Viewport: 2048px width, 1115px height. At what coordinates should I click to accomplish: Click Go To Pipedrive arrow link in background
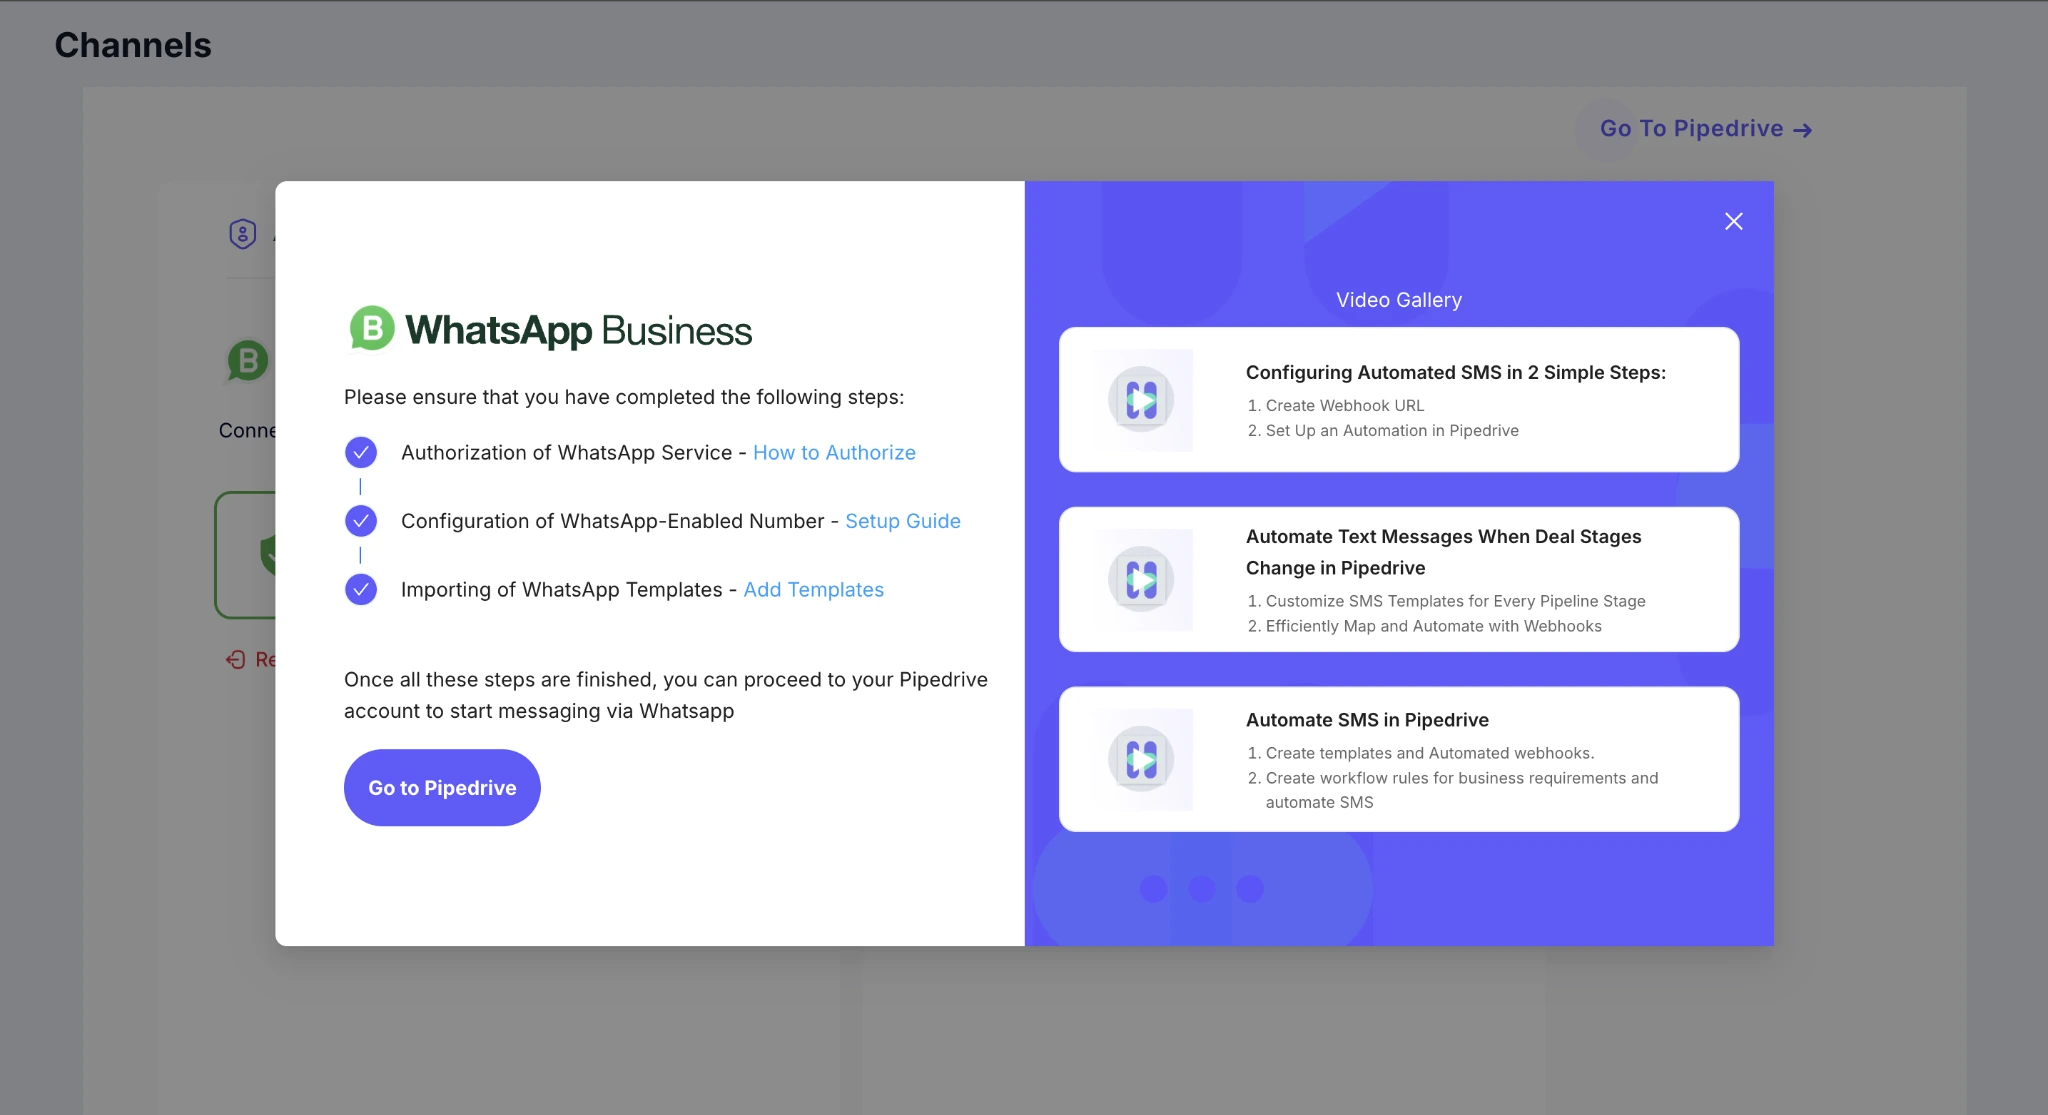click(x=1705, y=129)
